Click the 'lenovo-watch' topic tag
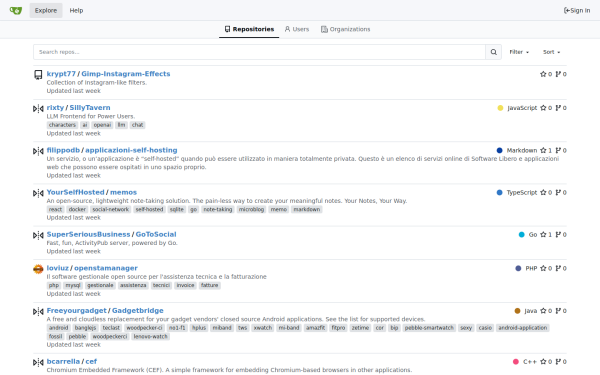 point(150,336)
